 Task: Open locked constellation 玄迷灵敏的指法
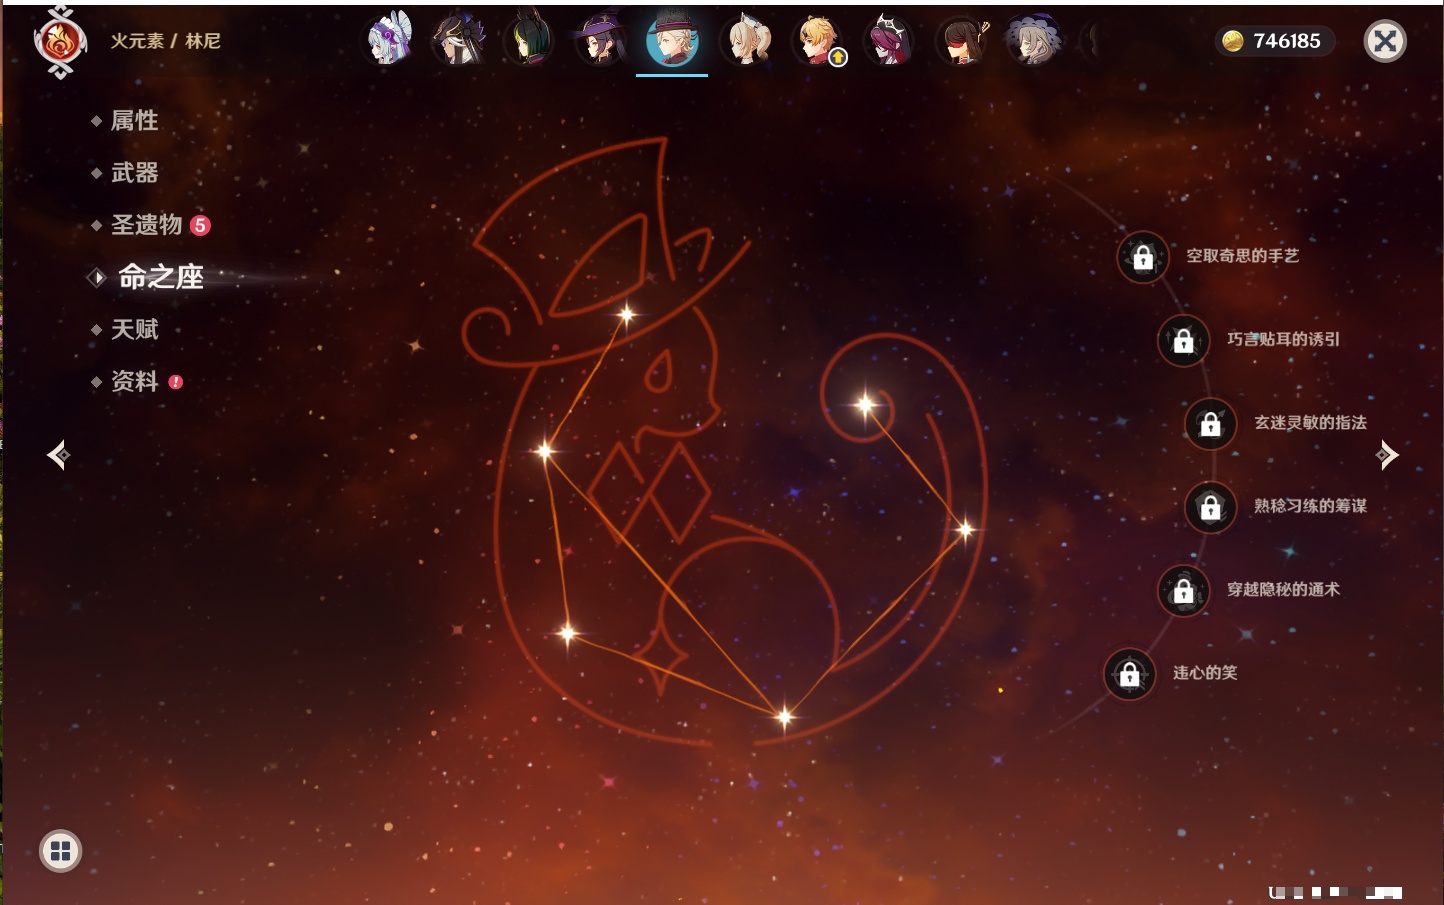(x=1211, y=424)
